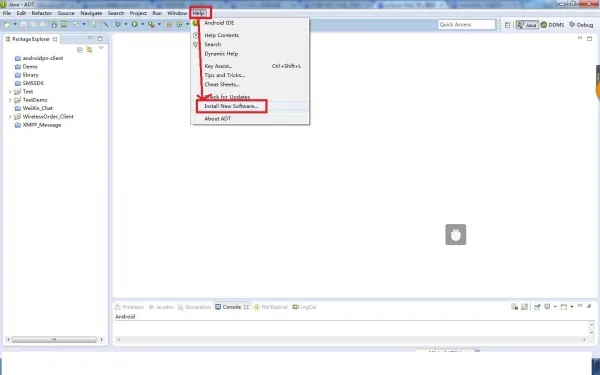The image size is (600, 375).
Task: Click the green Run toolbar icon
Action: pos(134,24)
